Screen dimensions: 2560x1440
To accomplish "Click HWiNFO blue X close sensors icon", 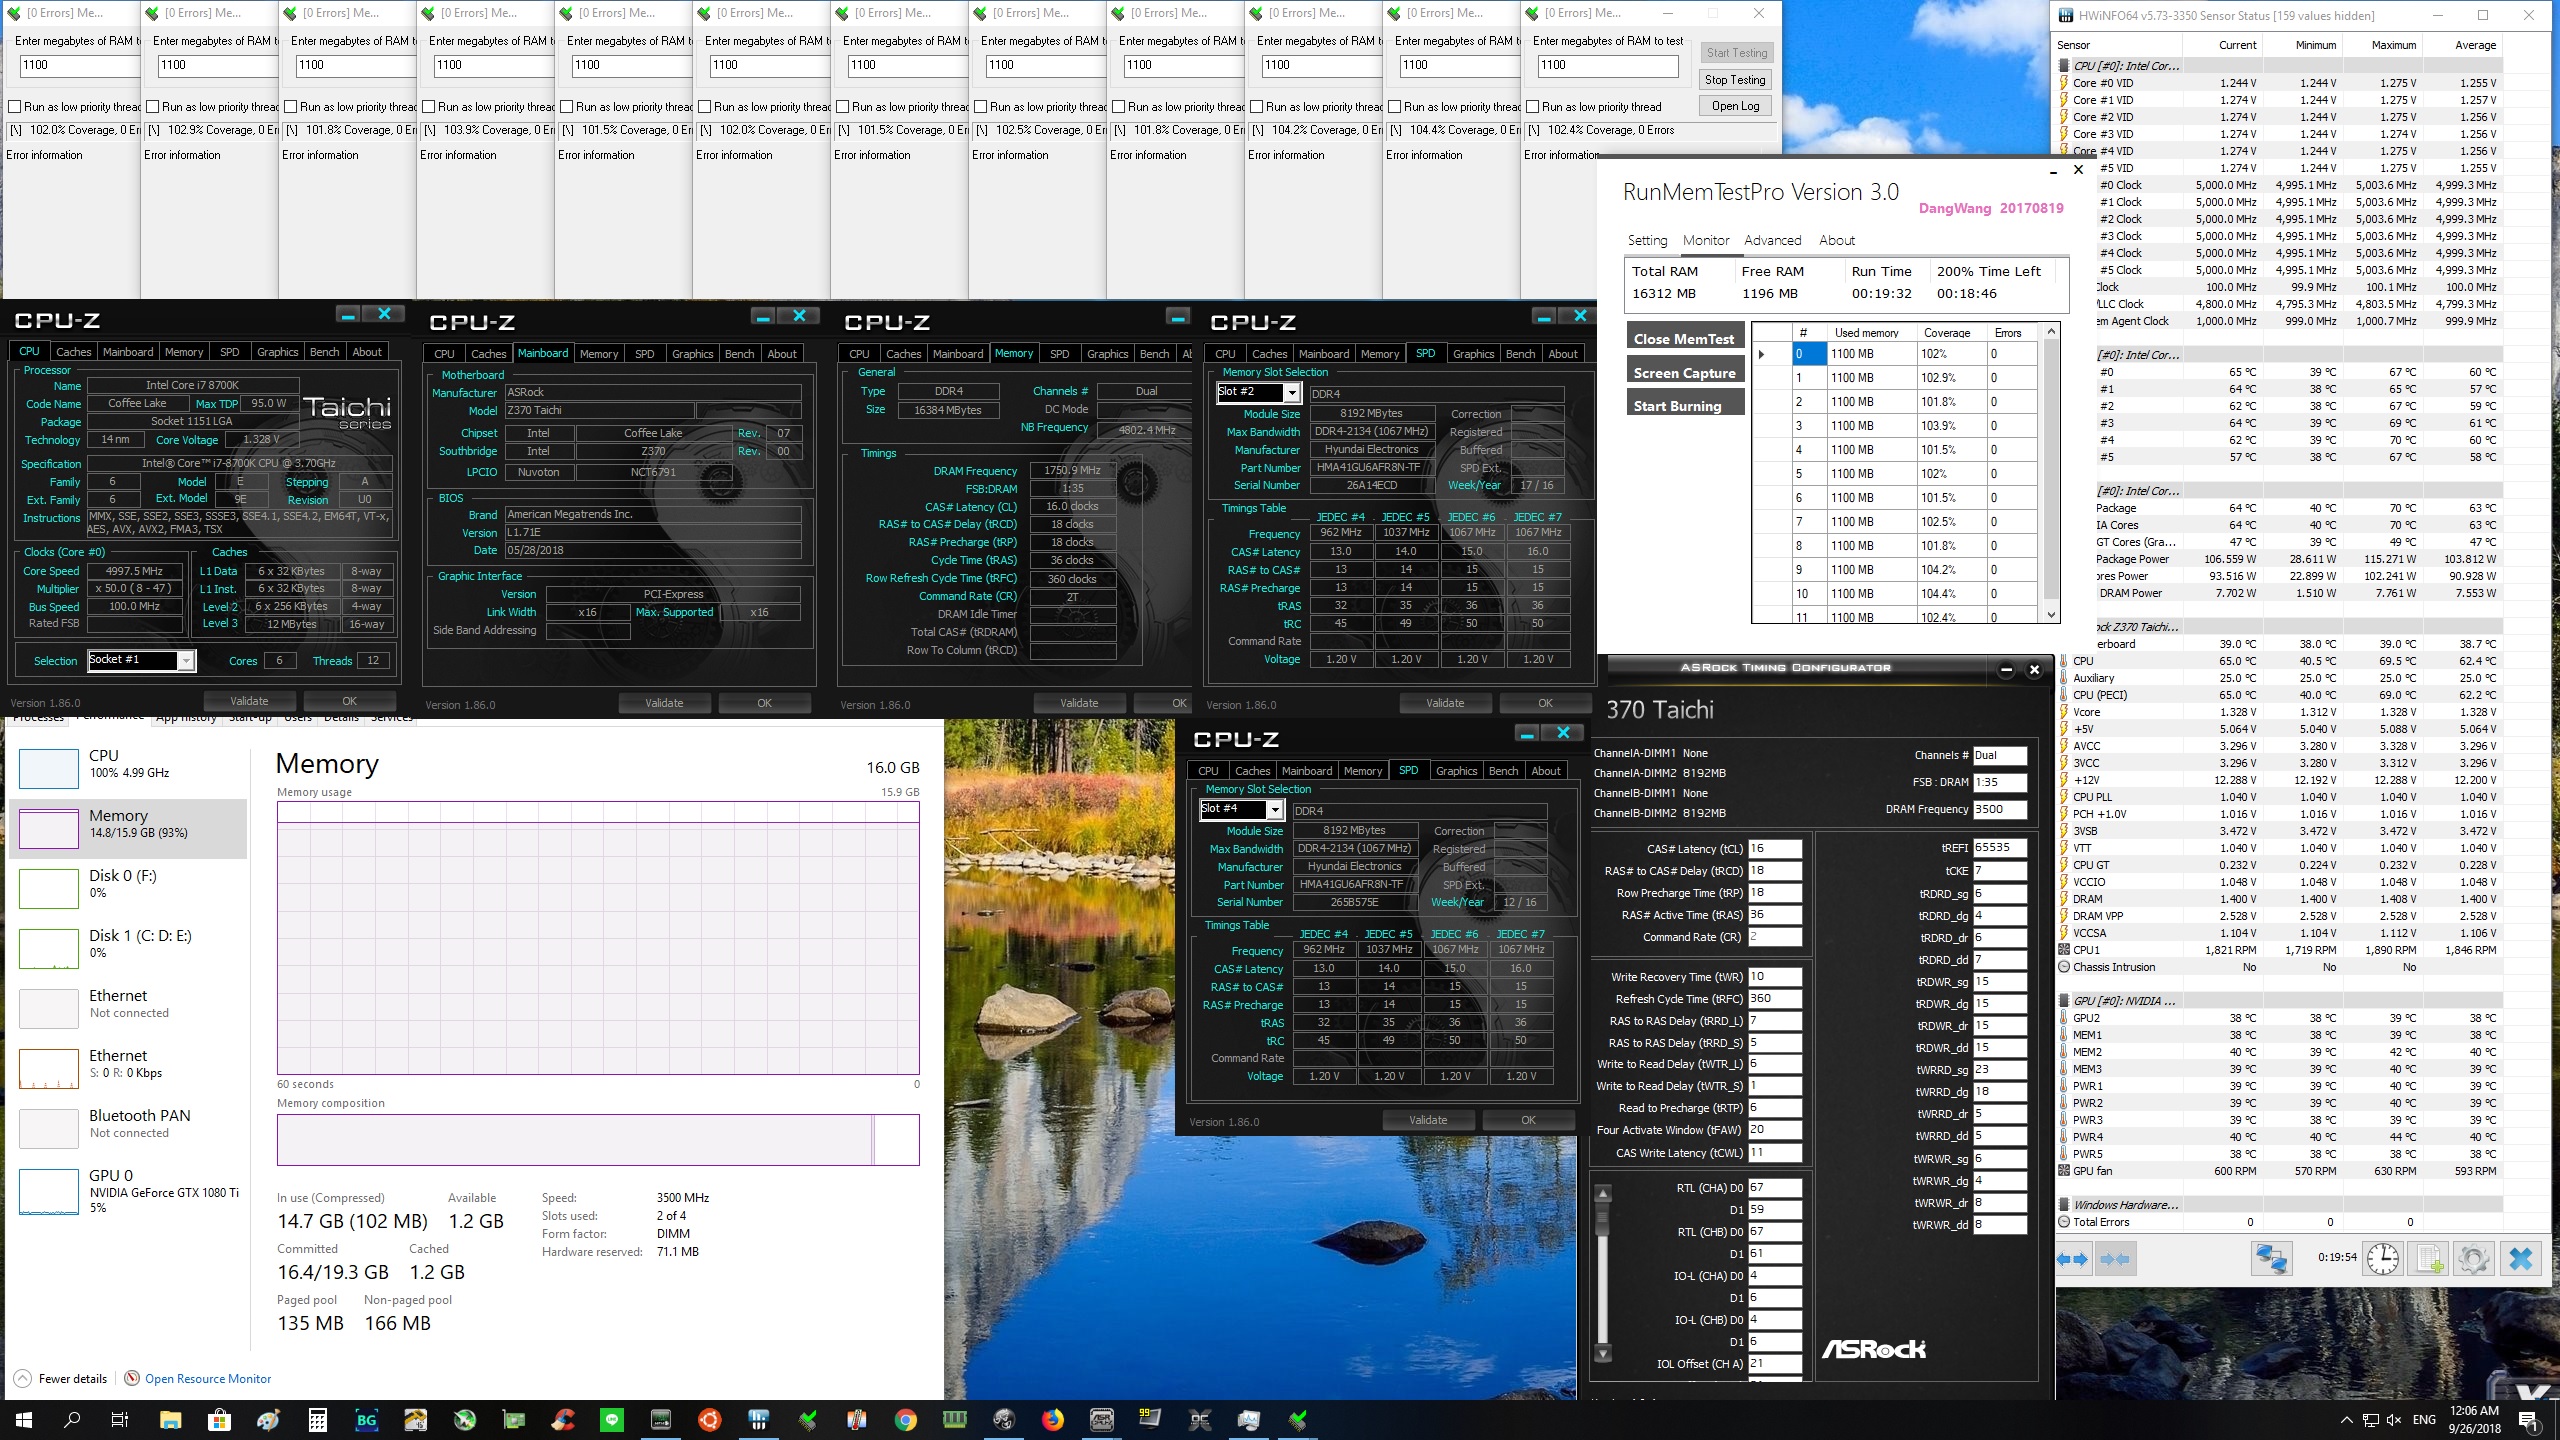I will pos(2521,1259).
